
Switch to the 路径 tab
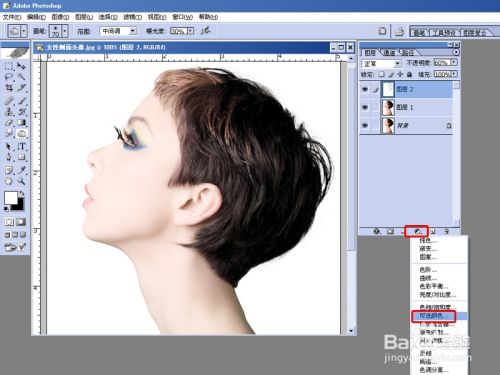pyautogui.click(x=408, y=53)
